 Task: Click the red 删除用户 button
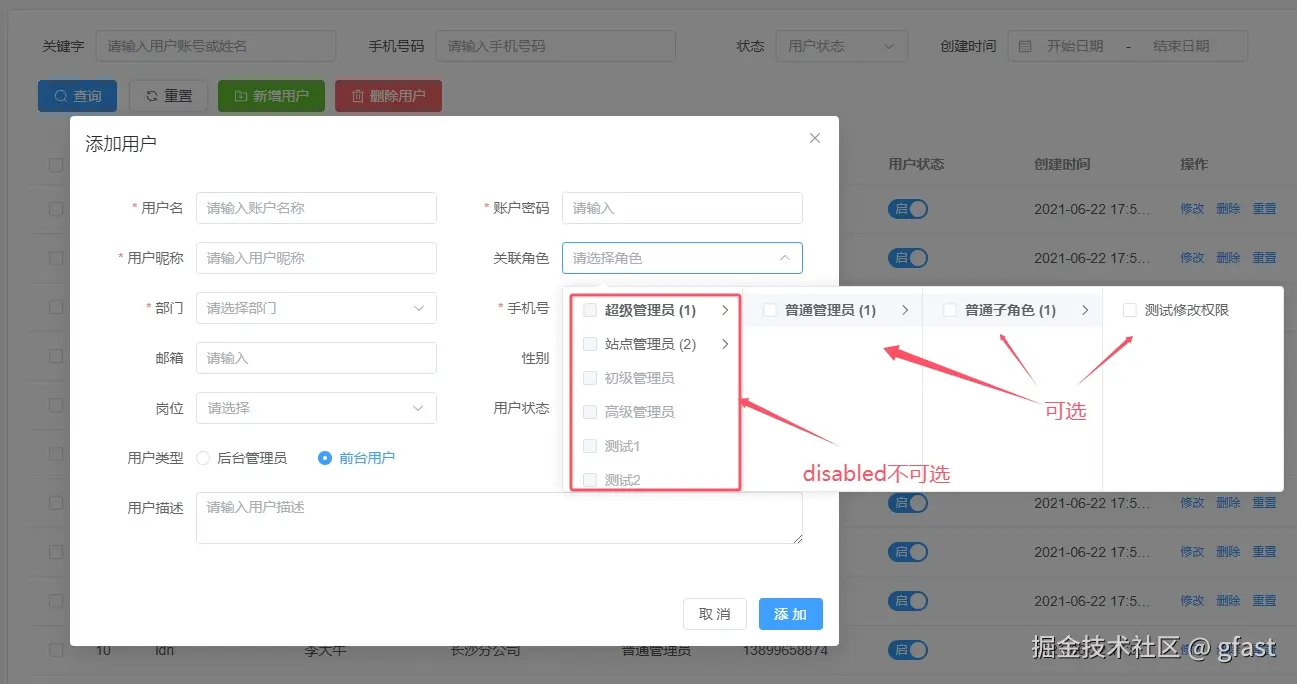(x=388, y=96)
